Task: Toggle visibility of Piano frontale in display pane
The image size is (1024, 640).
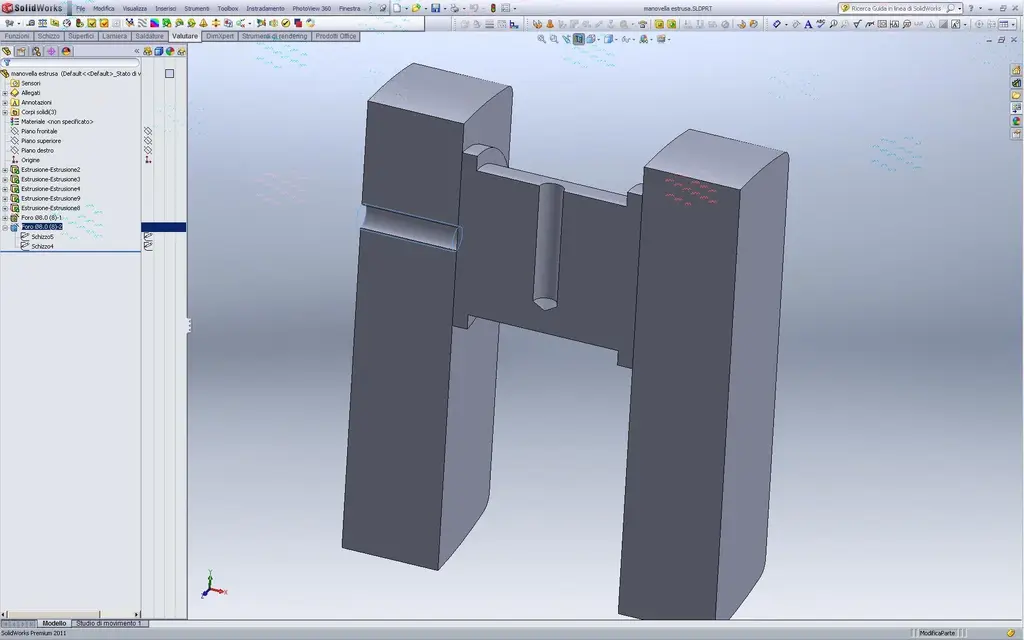Action: (x=148, y=131)
